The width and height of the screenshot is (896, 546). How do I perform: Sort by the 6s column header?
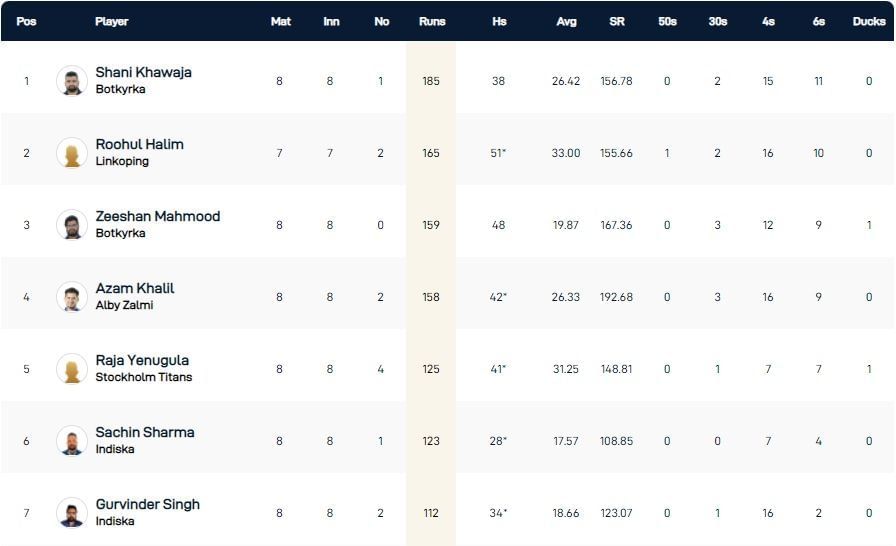819,21
